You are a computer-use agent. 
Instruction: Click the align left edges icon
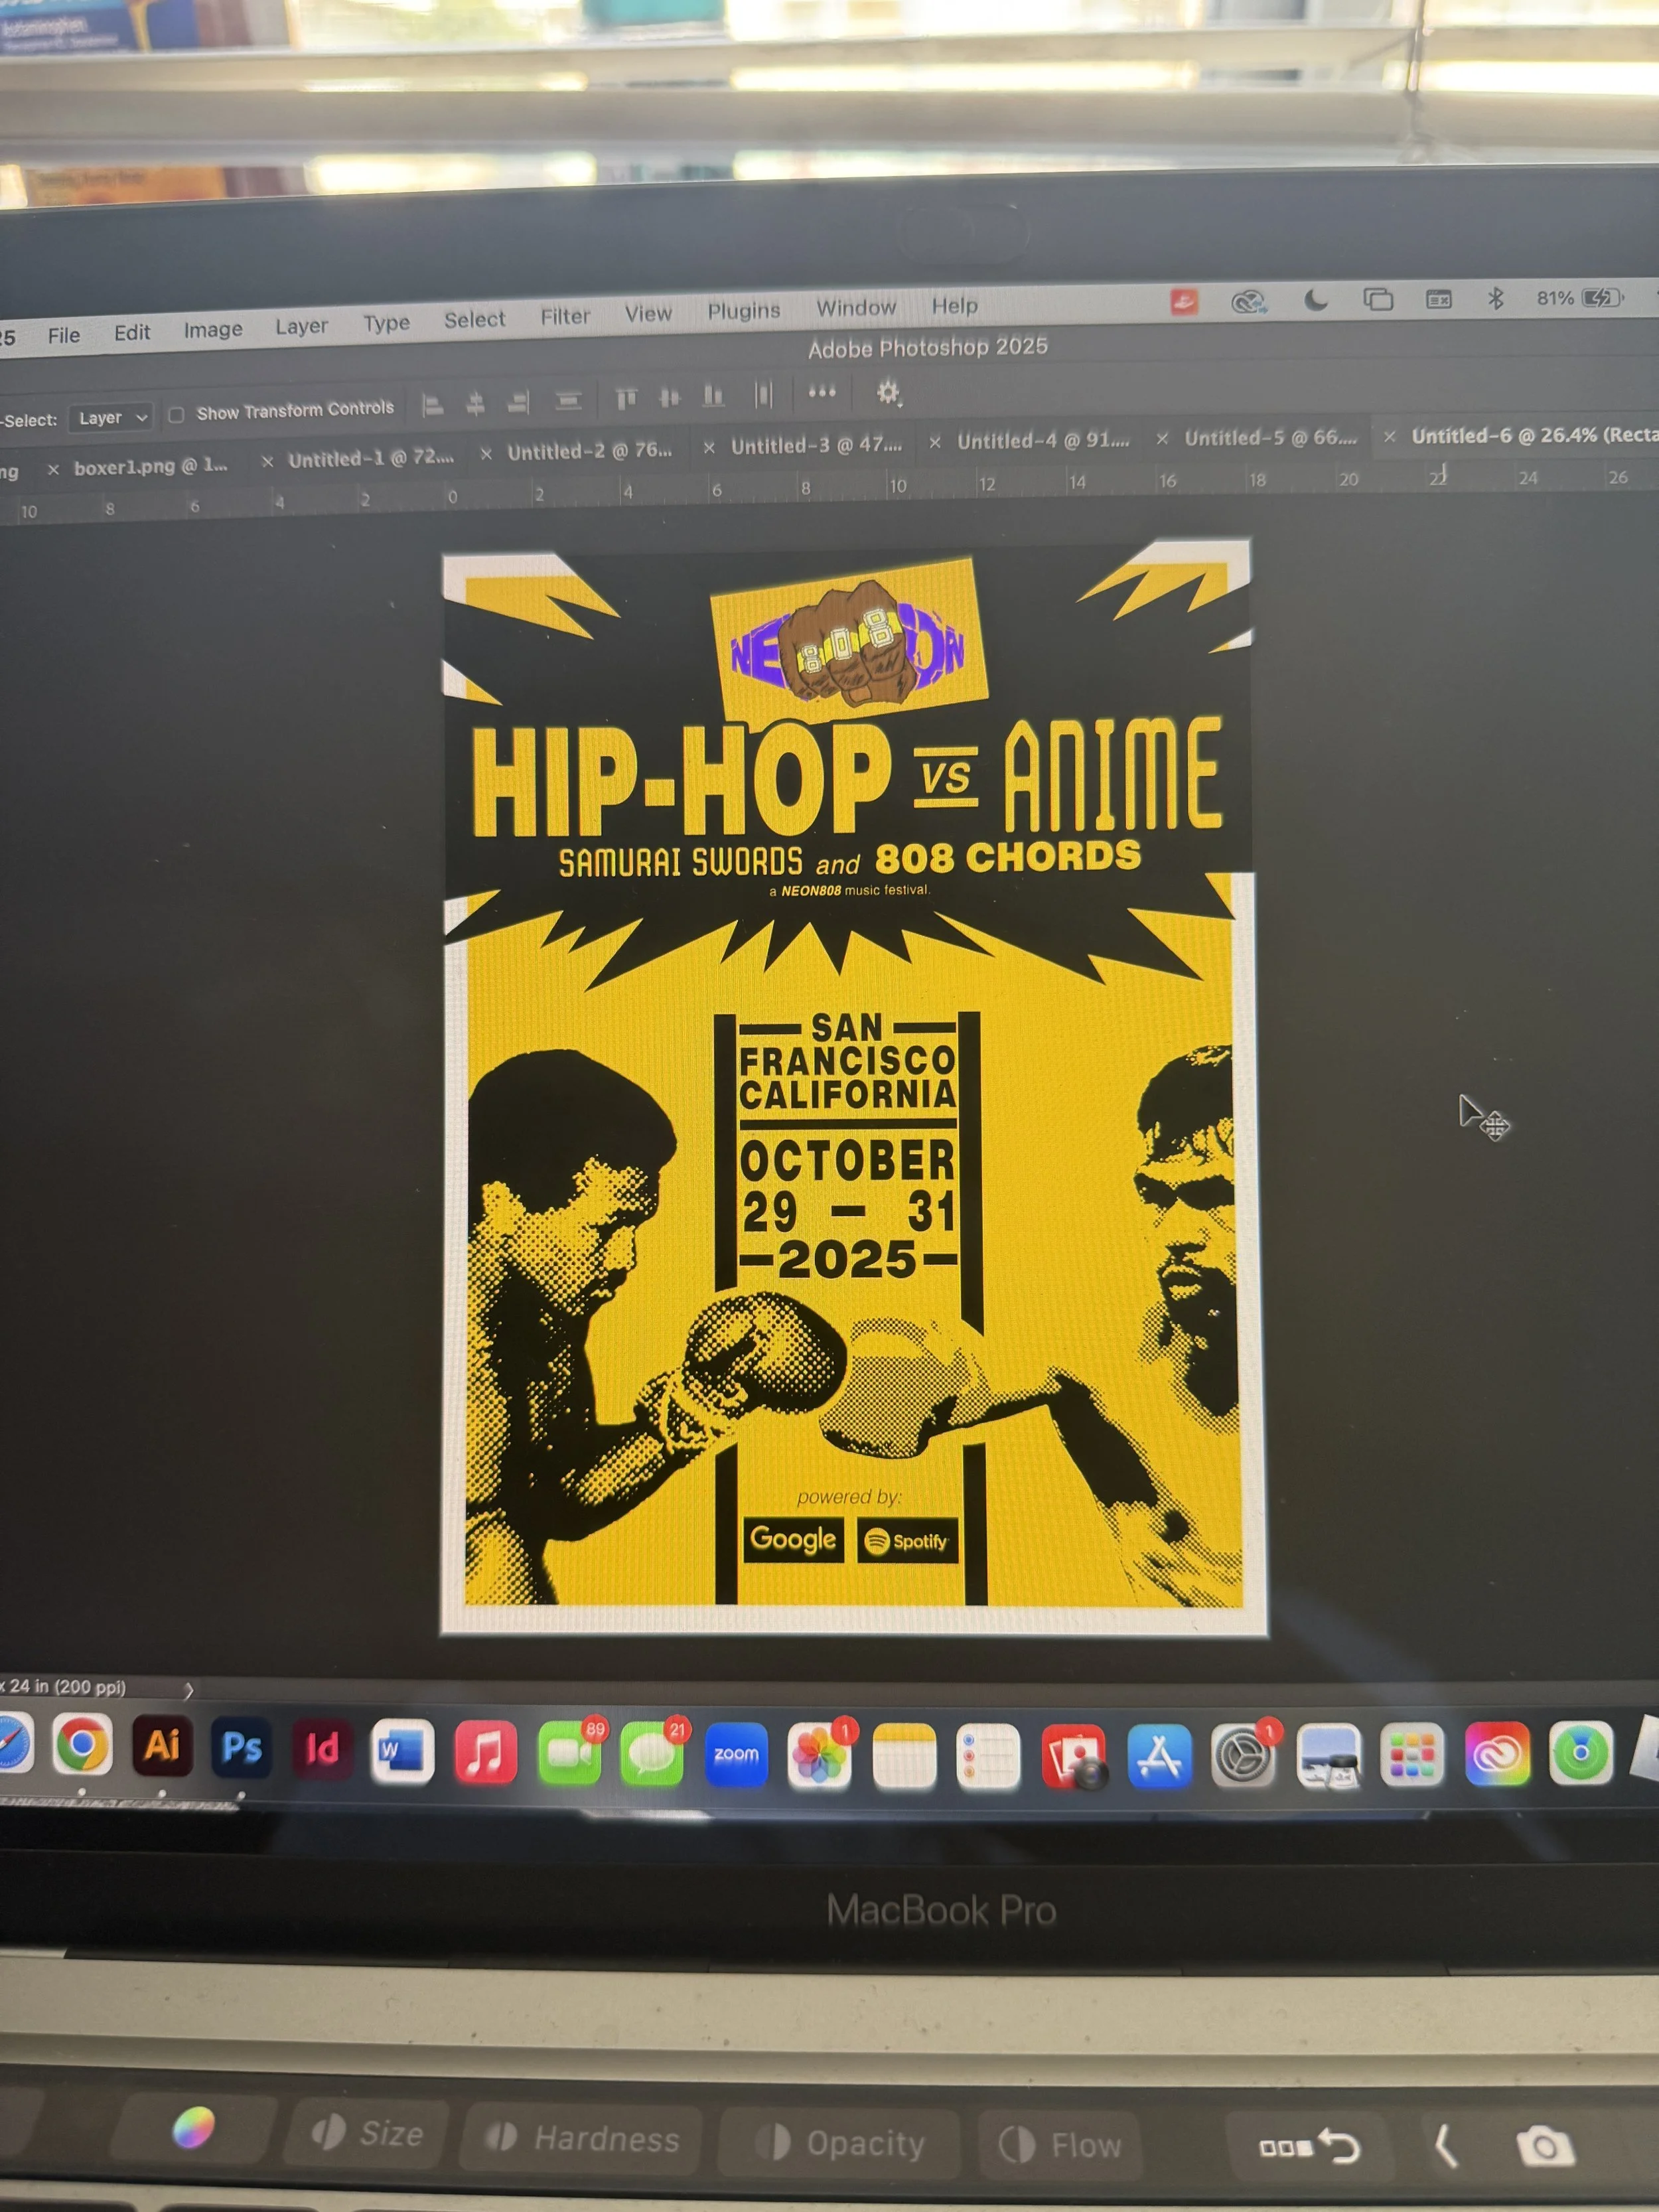433,405
